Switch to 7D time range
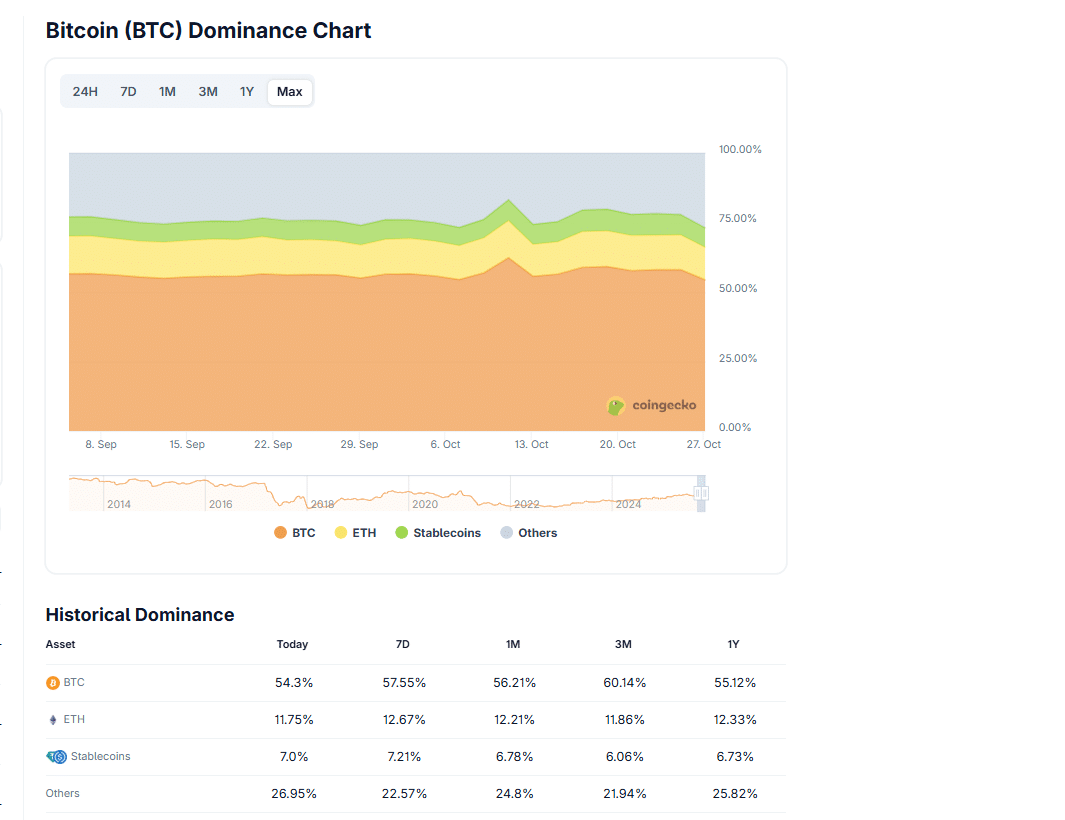The image size is (1065, 820). 128,92
